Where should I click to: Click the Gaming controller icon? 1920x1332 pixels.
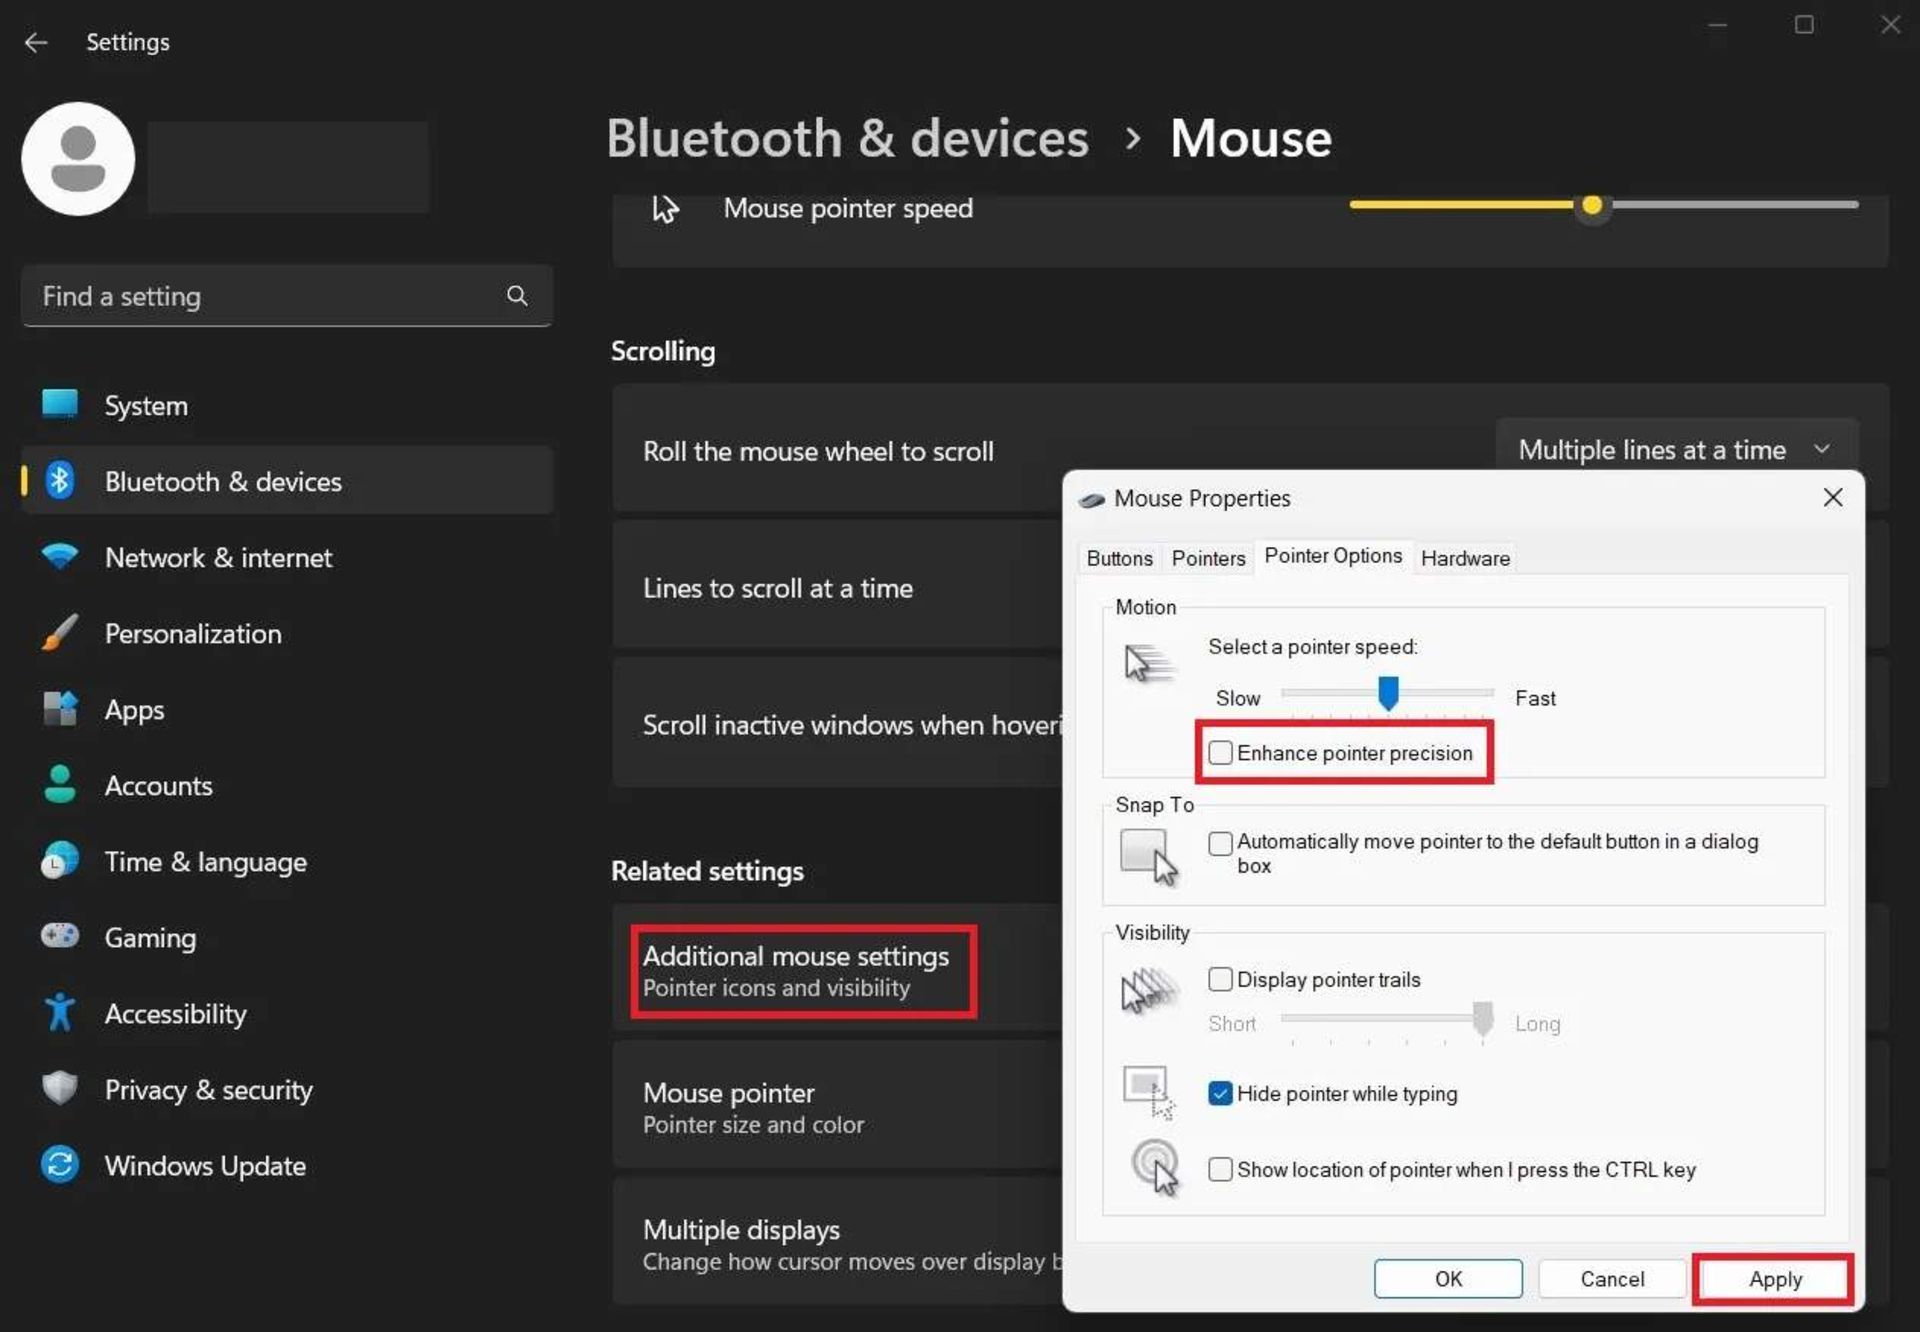tap(60, 937)
